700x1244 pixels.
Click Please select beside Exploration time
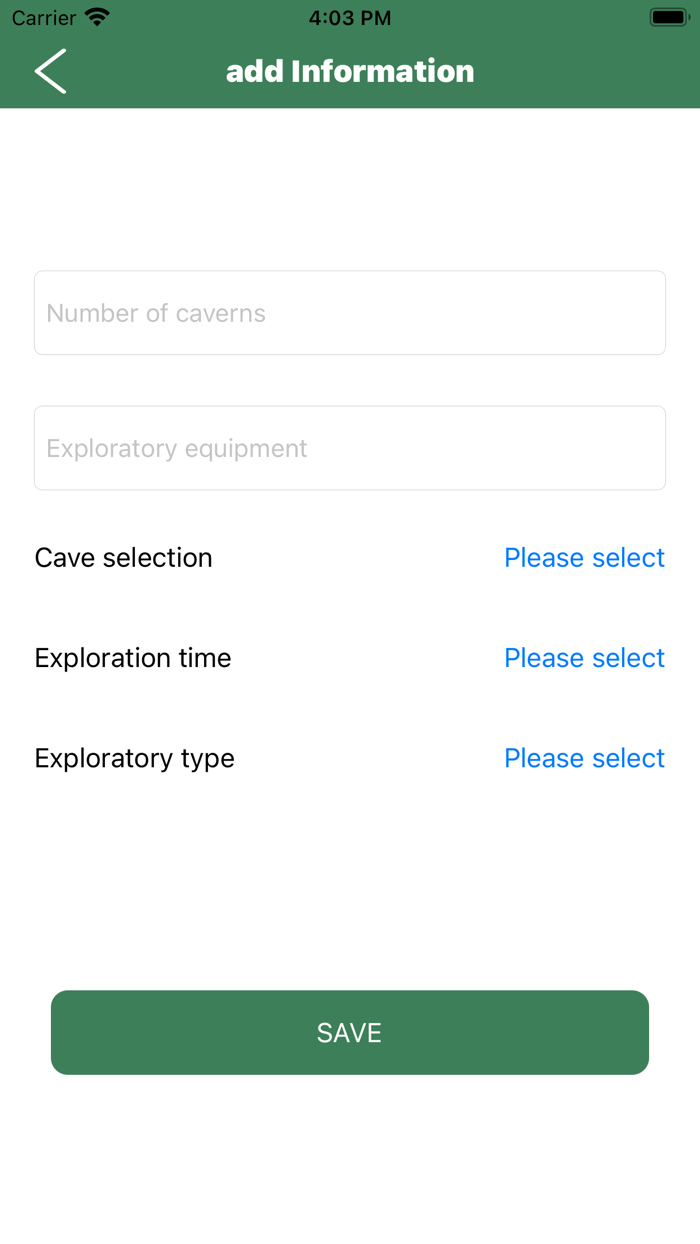pos(584,658)
